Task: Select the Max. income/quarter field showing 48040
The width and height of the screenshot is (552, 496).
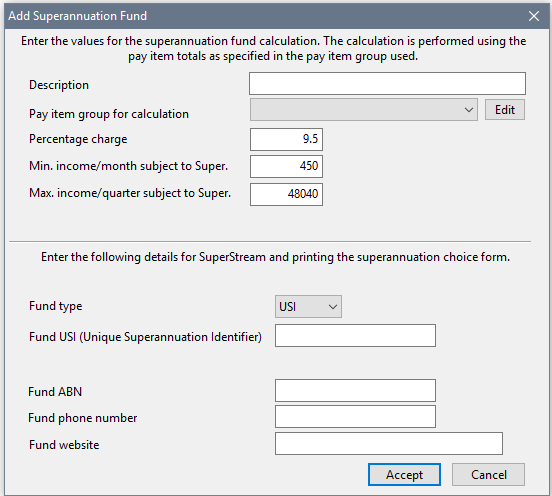Action: coord(286,194)
